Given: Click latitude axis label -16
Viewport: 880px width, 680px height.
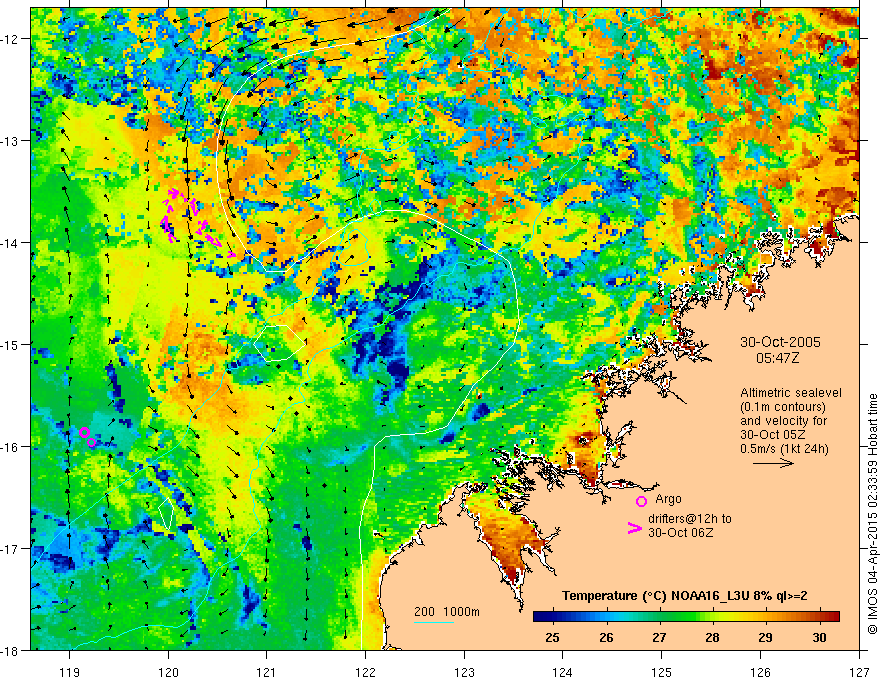Looking at the screenshot, I should (x=11, y=447).
